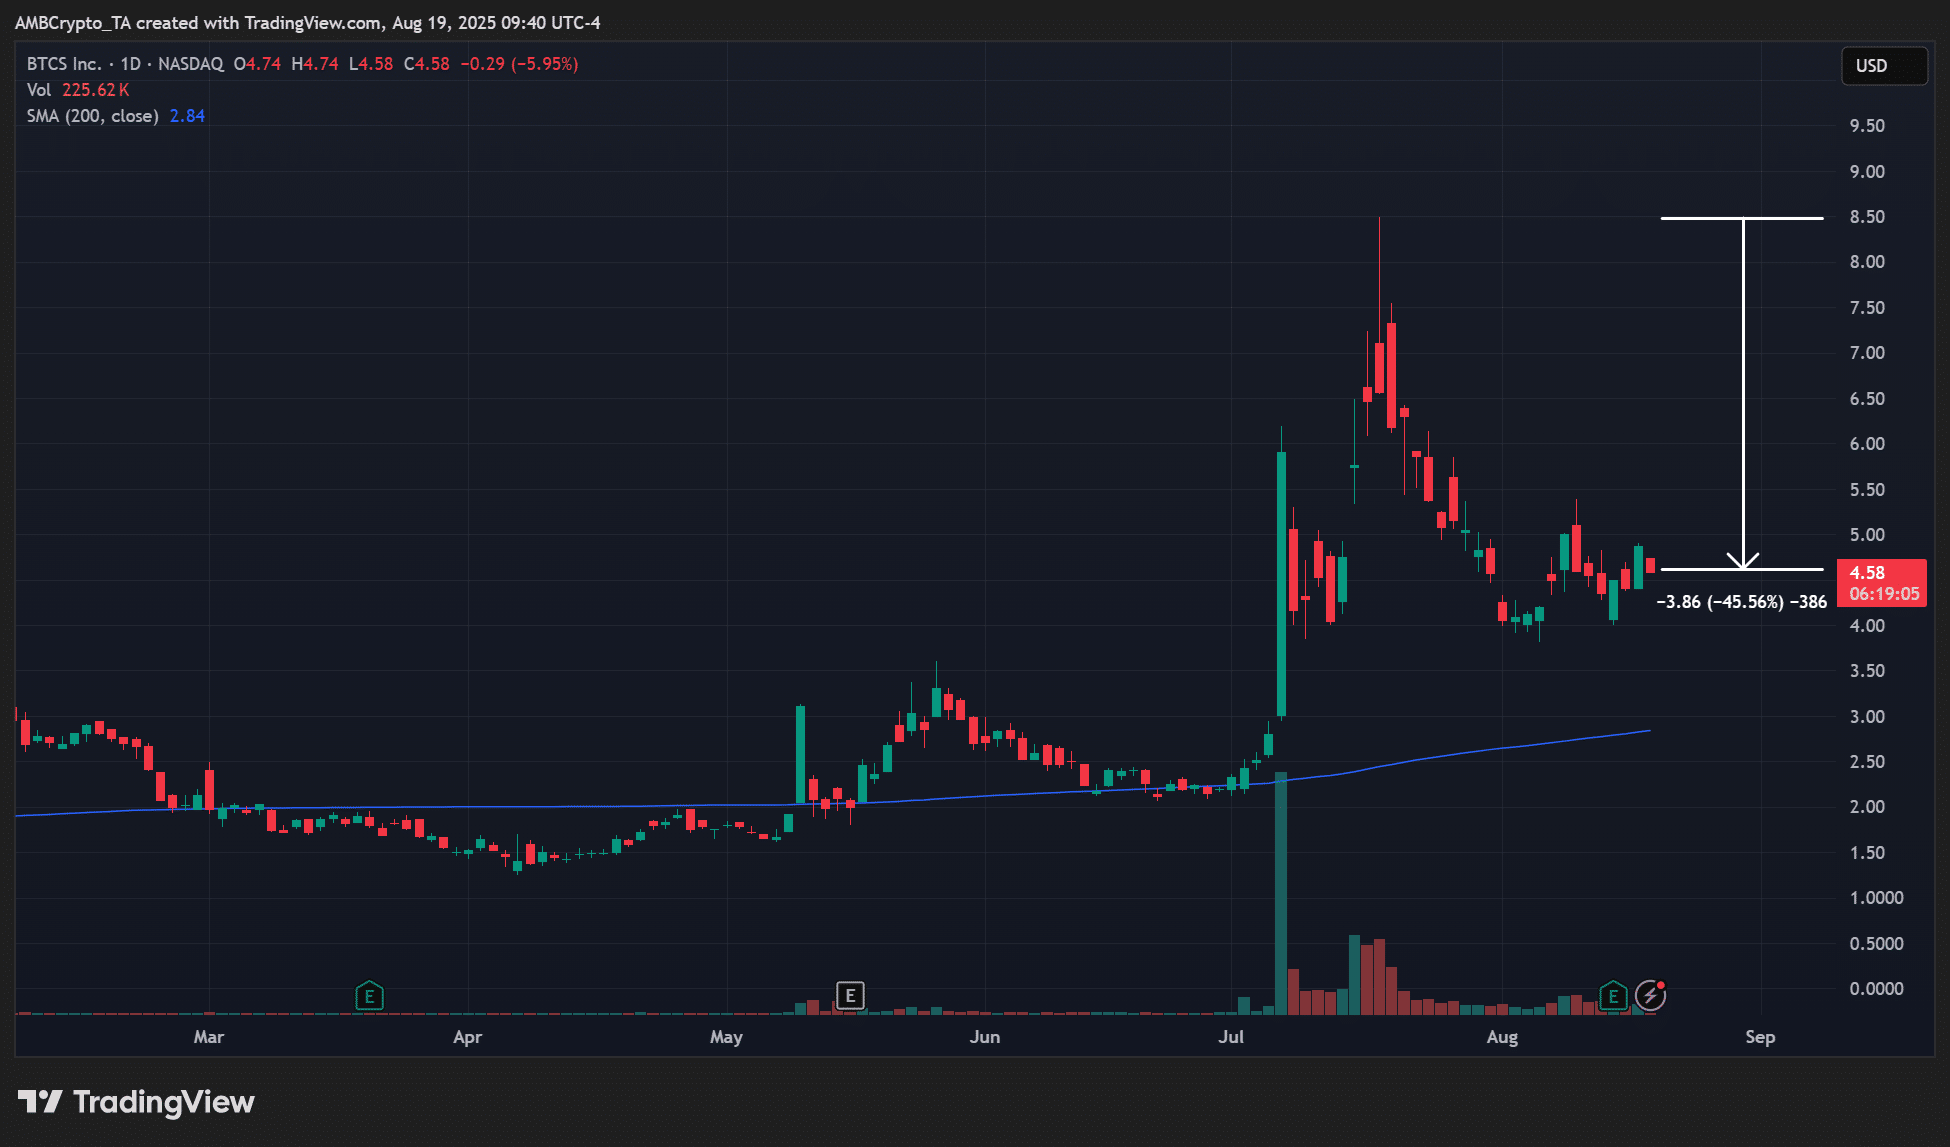Click the TradingView logo at the bottom left
Image resolution: width=1950 pixels, height=1147 pixels.
(136, 1102)
